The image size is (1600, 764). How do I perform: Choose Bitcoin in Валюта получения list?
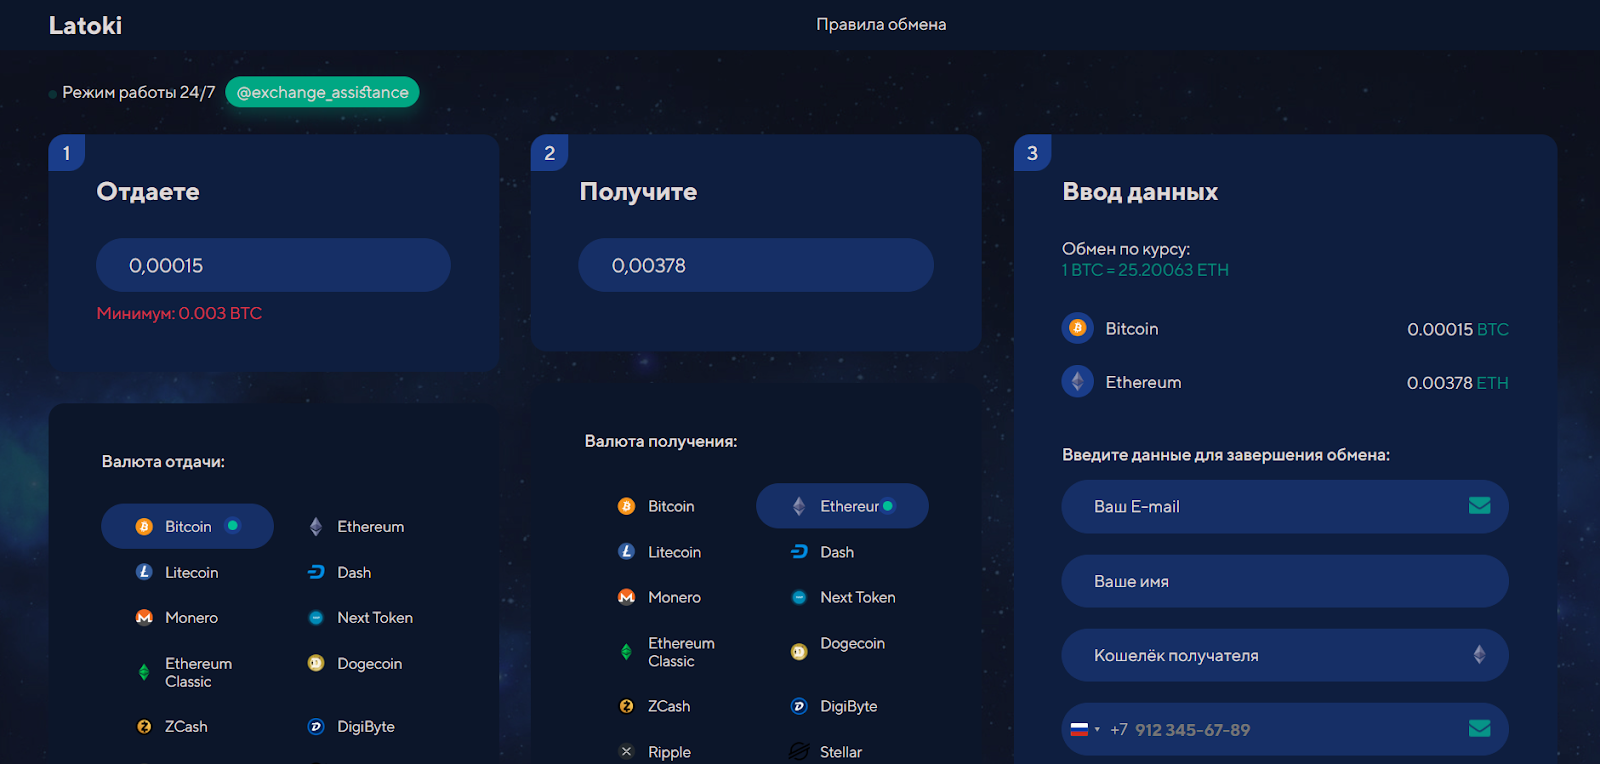[656, 506]
